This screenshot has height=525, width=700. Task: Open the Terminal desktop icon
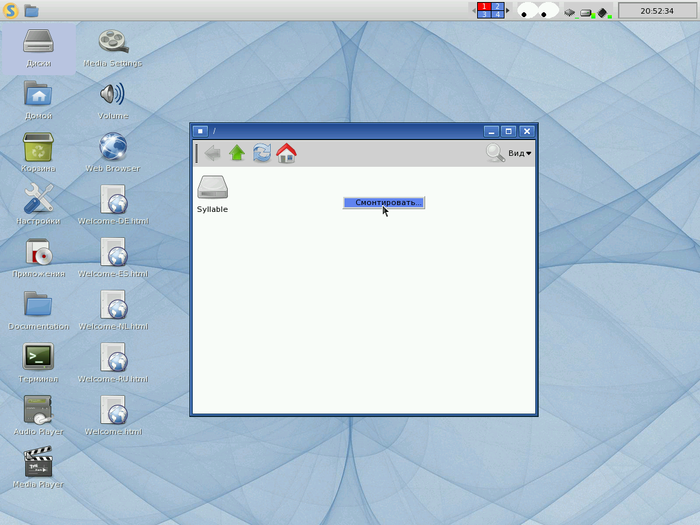(38, 357)
